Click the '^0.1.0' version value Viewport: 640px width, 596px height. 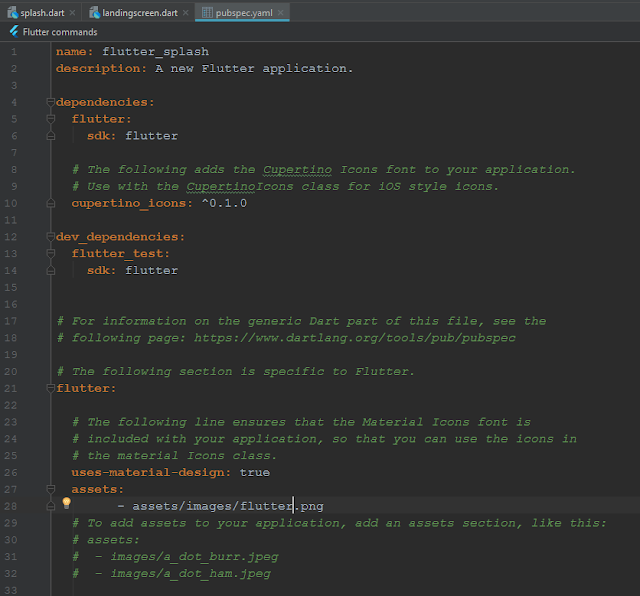point(224,203)
